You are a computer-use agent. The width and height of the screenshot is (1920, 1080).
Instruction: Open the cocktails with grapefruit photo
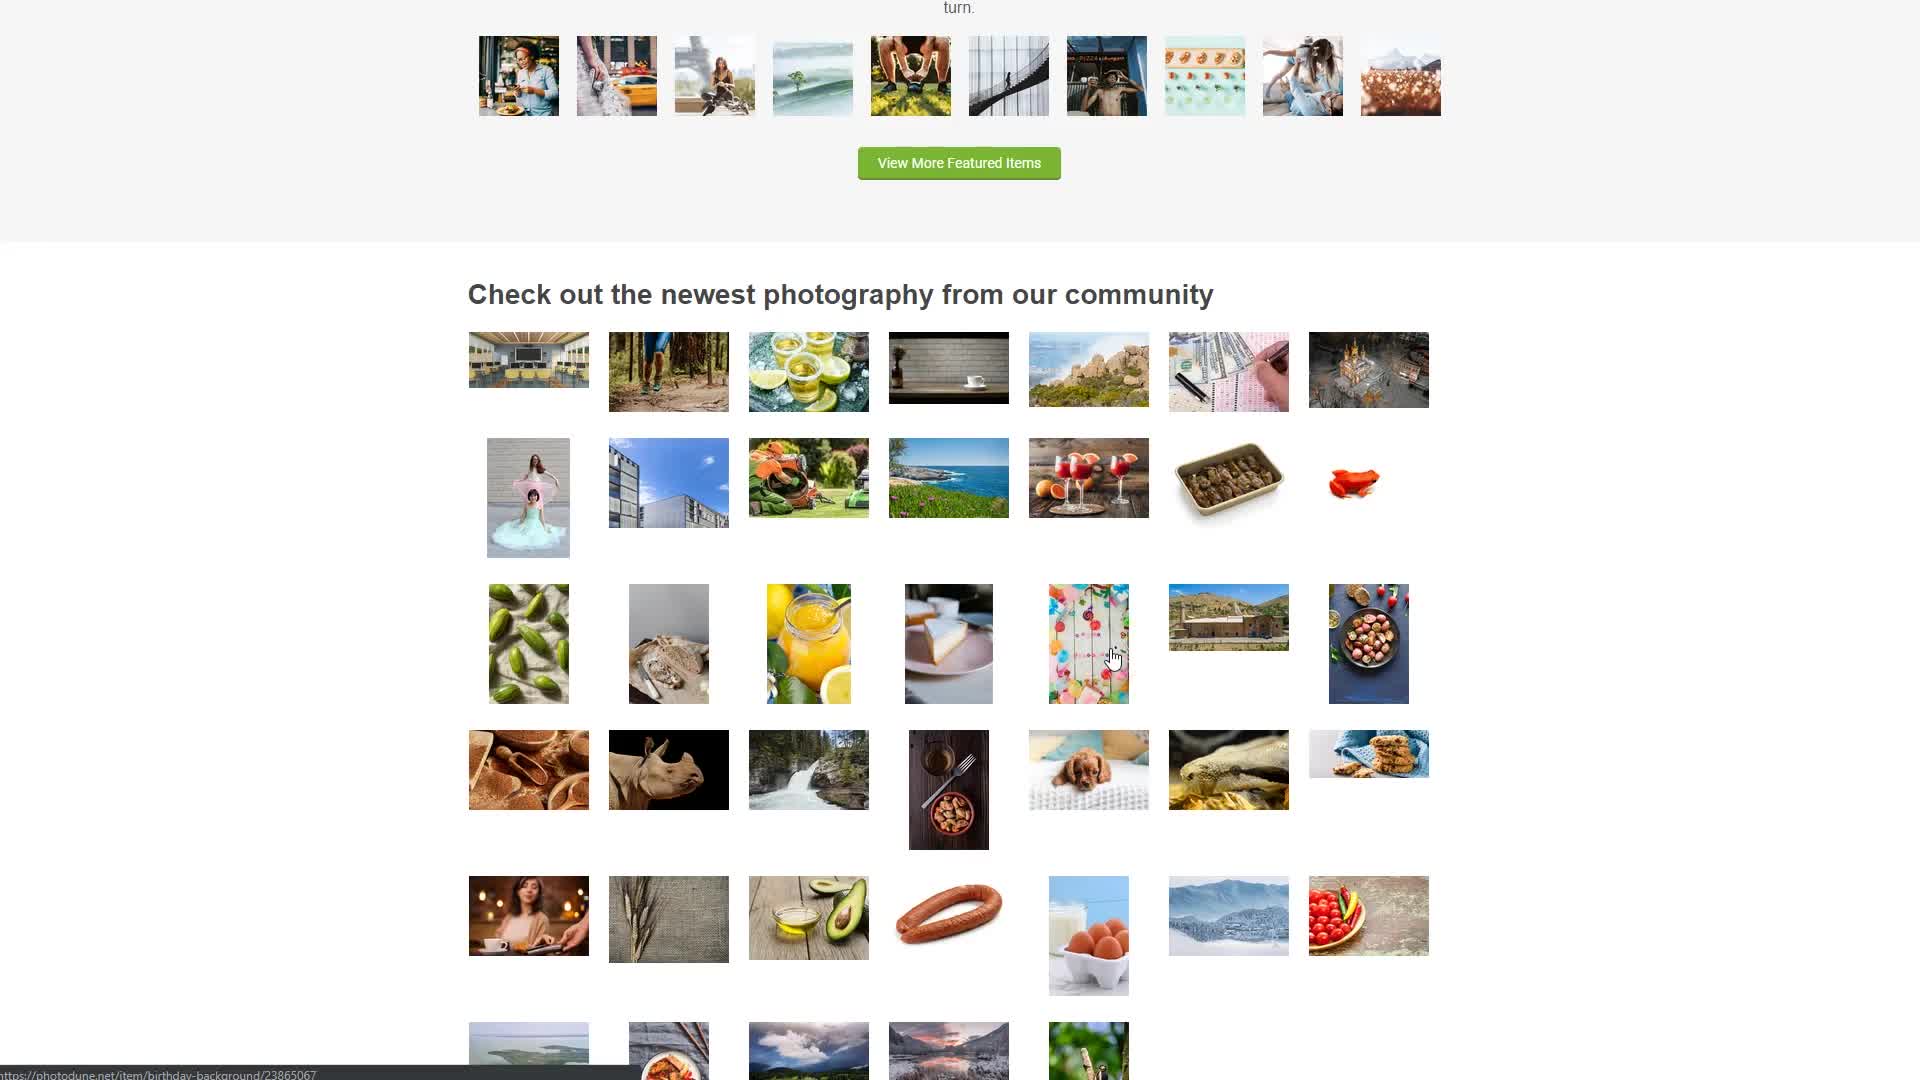(1089, 478)
